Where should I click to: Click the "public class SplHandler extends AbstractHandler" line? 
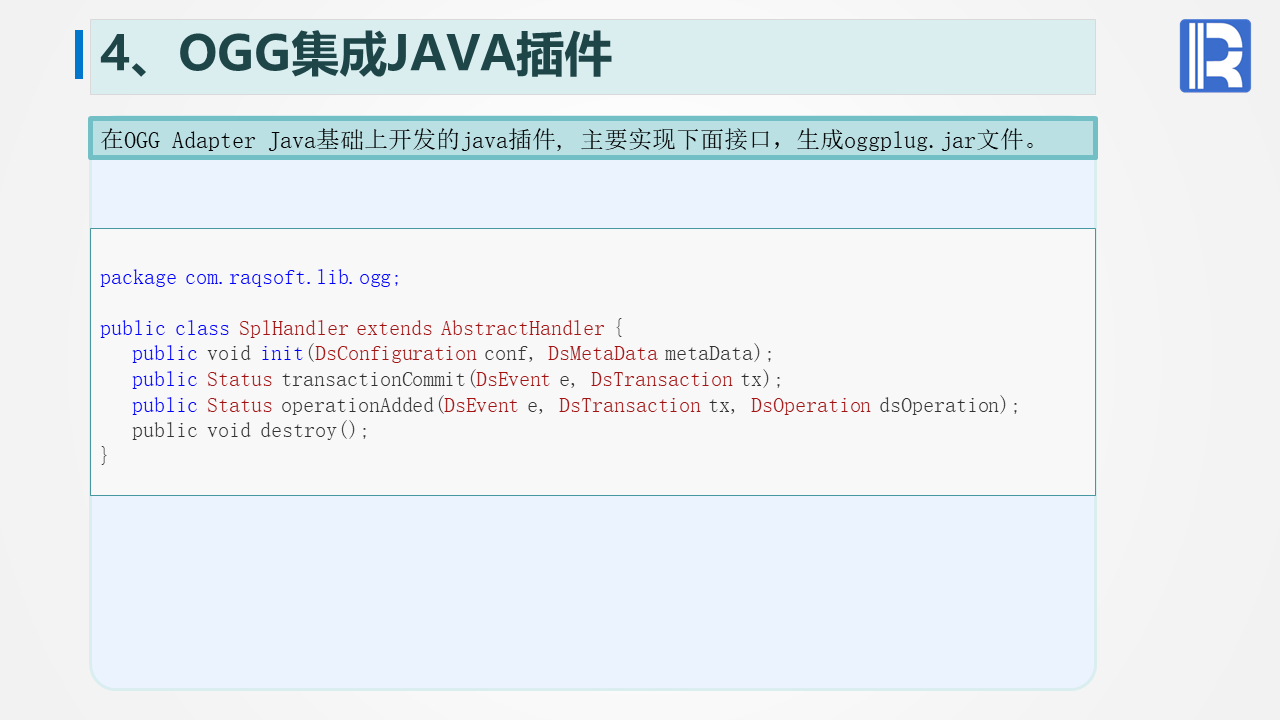click(361, 328)
